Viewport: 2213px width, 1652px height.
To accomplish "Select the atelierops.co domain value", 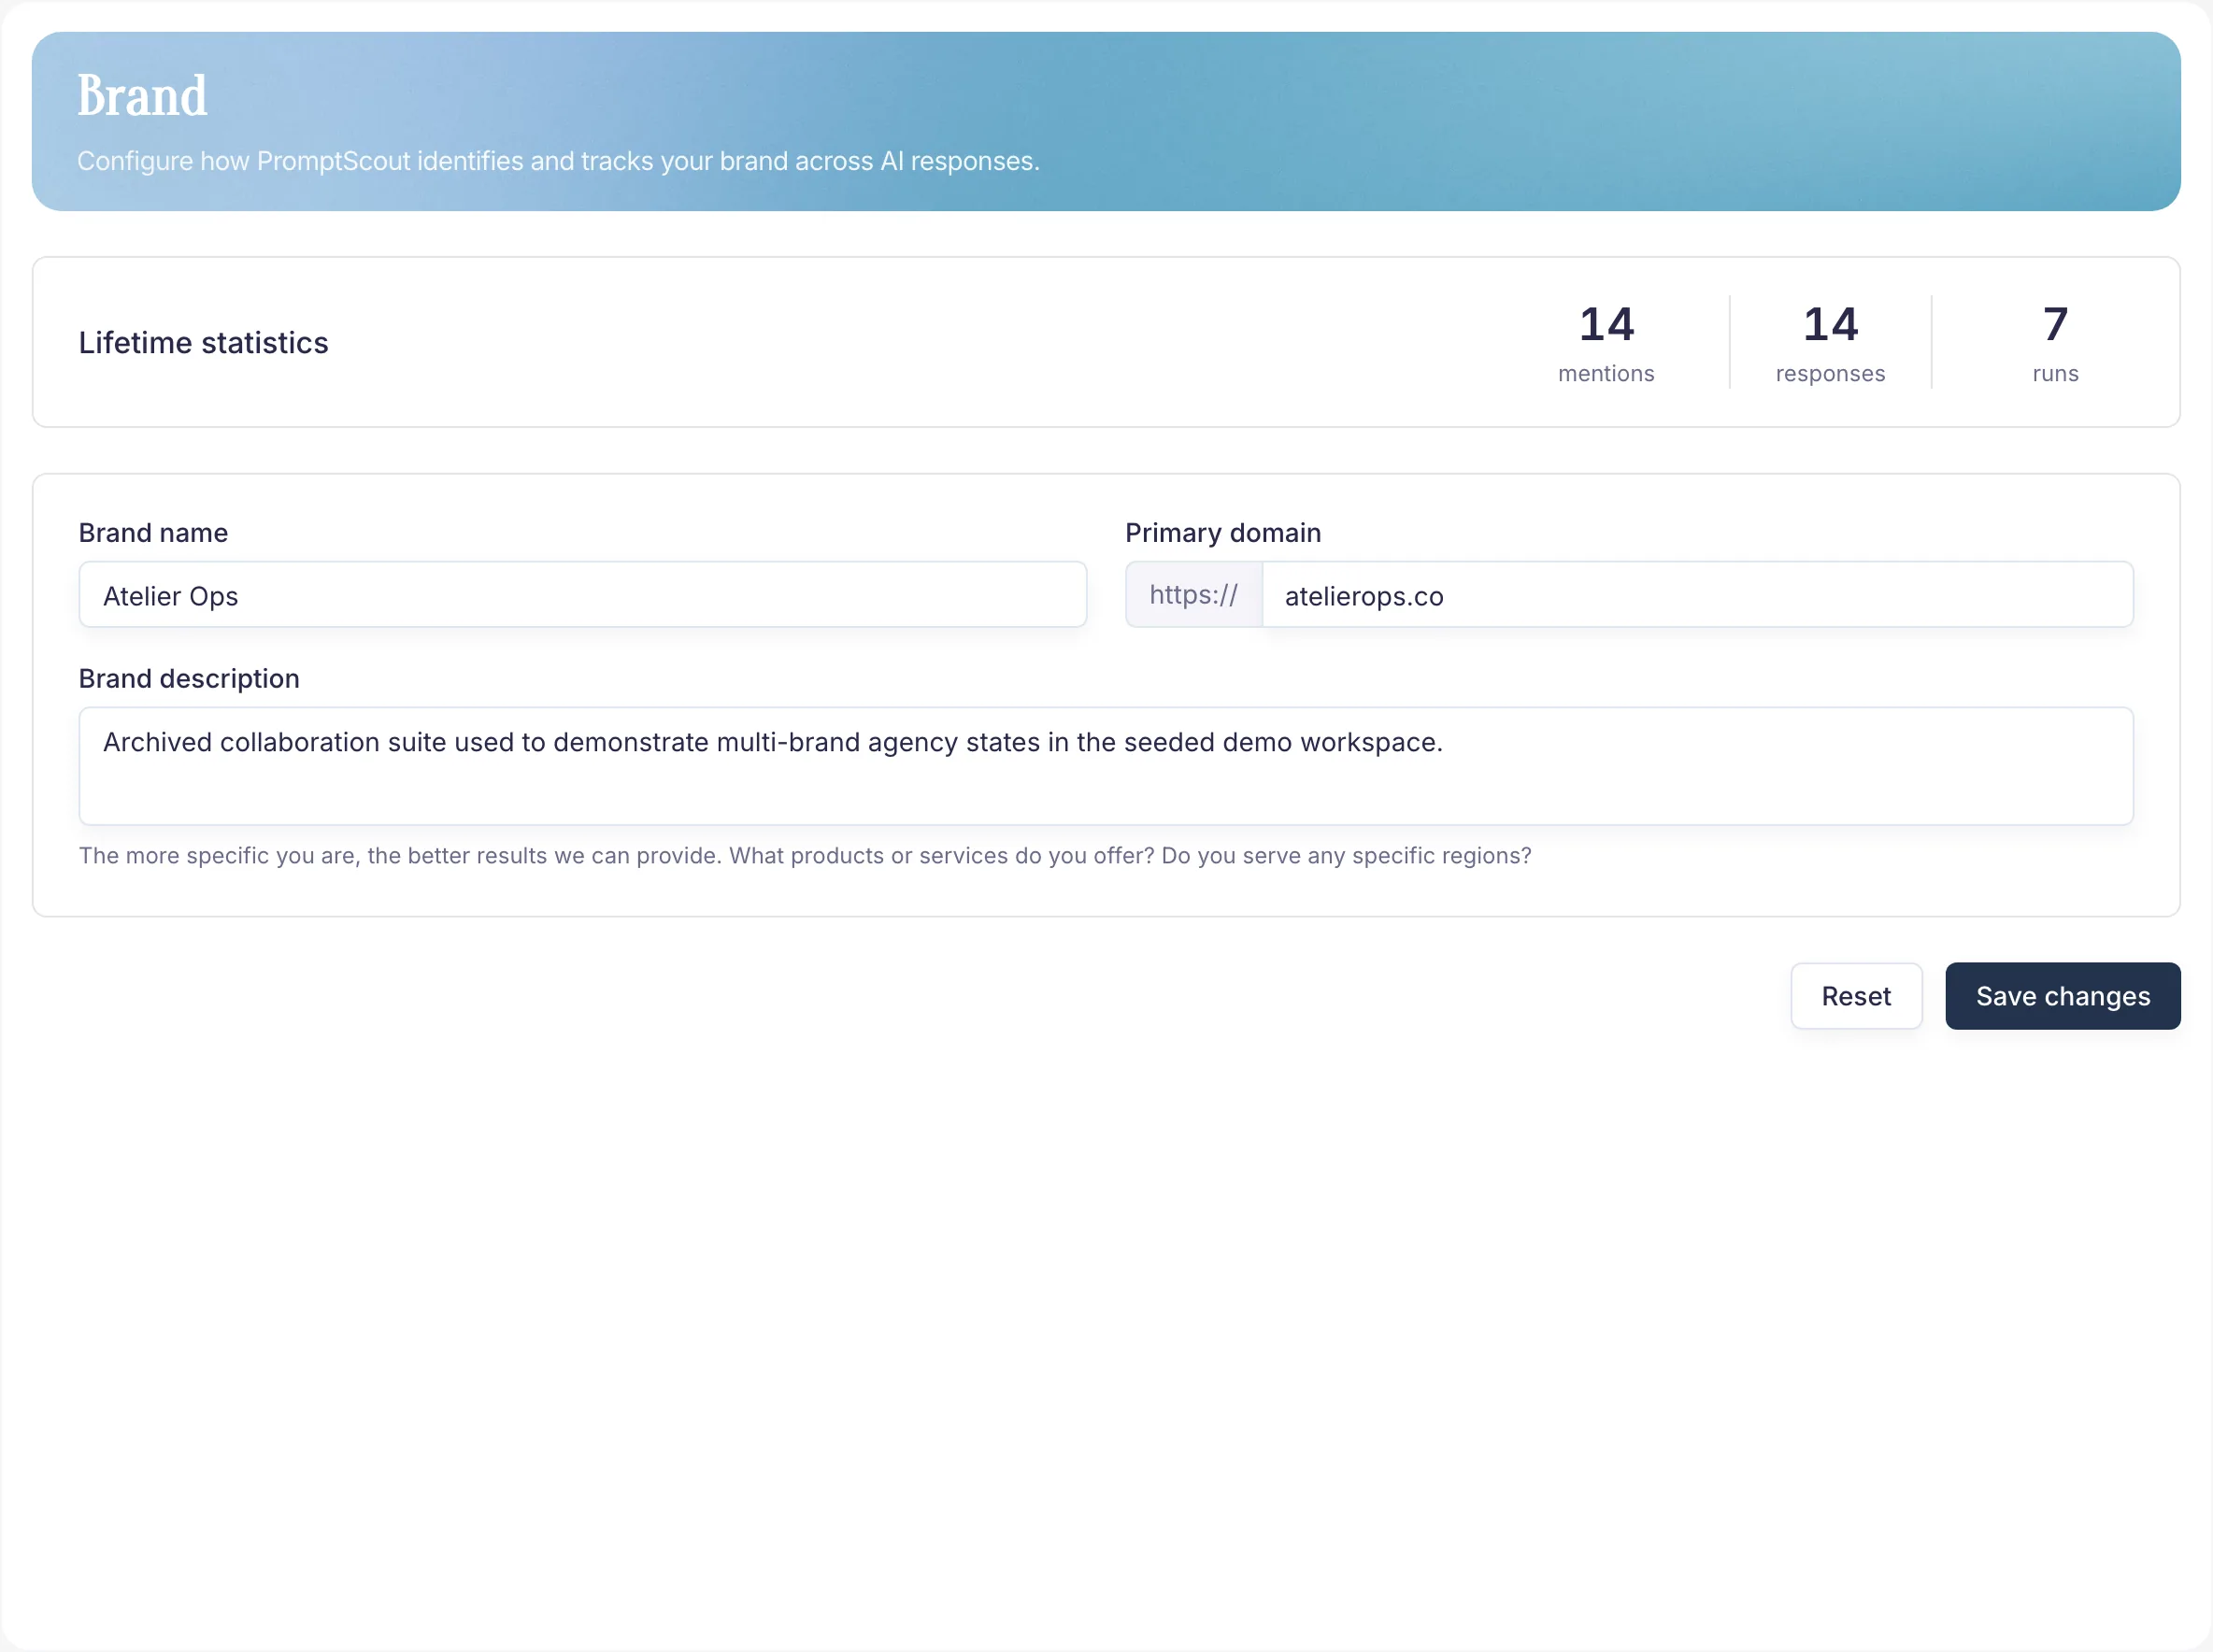I will pos(1364,596).
